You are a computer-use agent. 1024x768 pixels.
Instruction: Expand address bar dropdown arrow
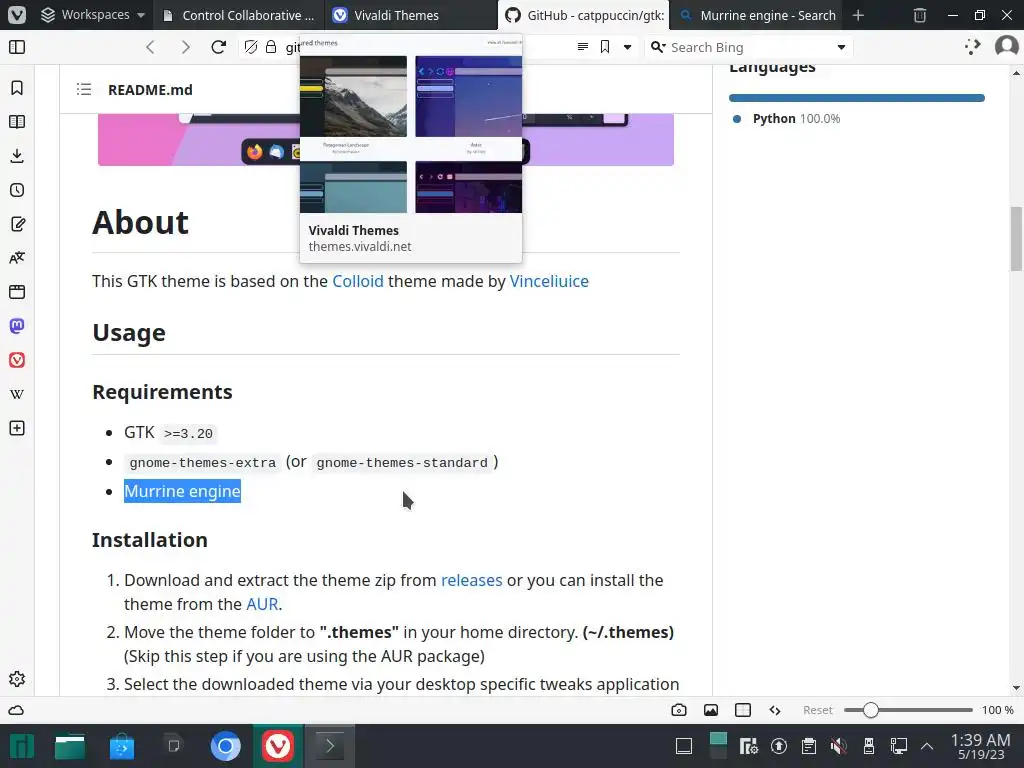tap(628, 47)
